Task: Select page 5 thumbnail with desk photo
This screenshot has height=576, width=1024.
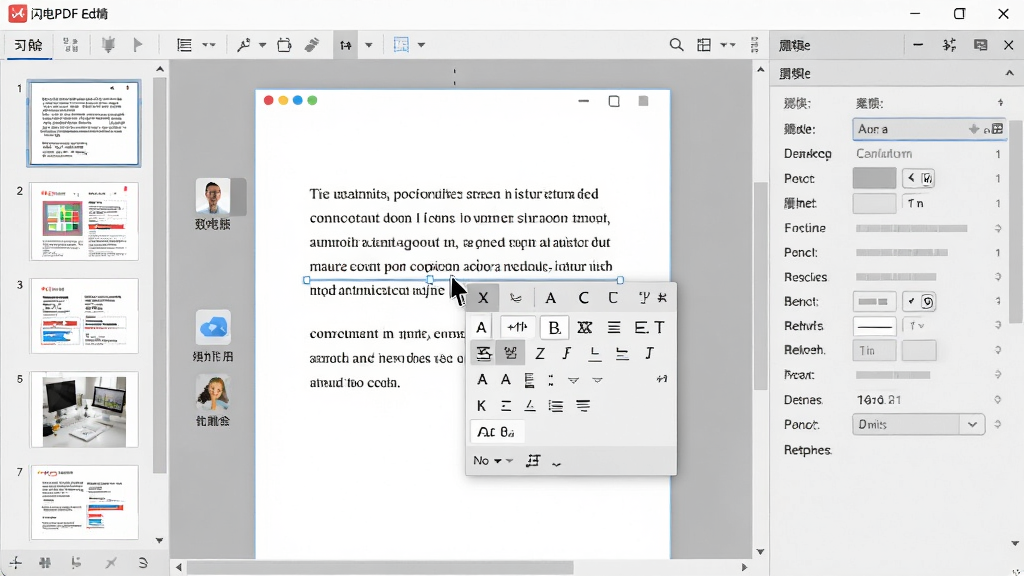Action: coord(84,409)
